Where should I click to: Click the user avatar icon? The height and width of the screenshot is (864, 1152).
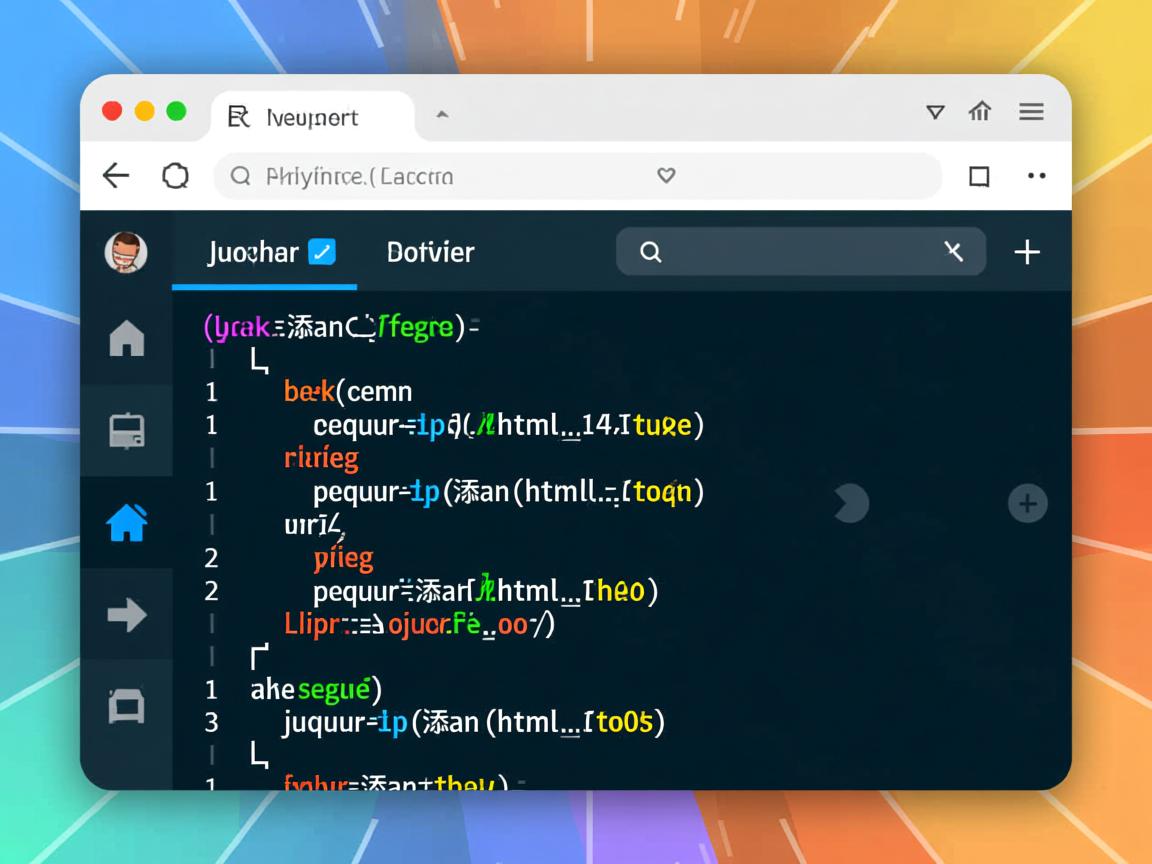126,252
